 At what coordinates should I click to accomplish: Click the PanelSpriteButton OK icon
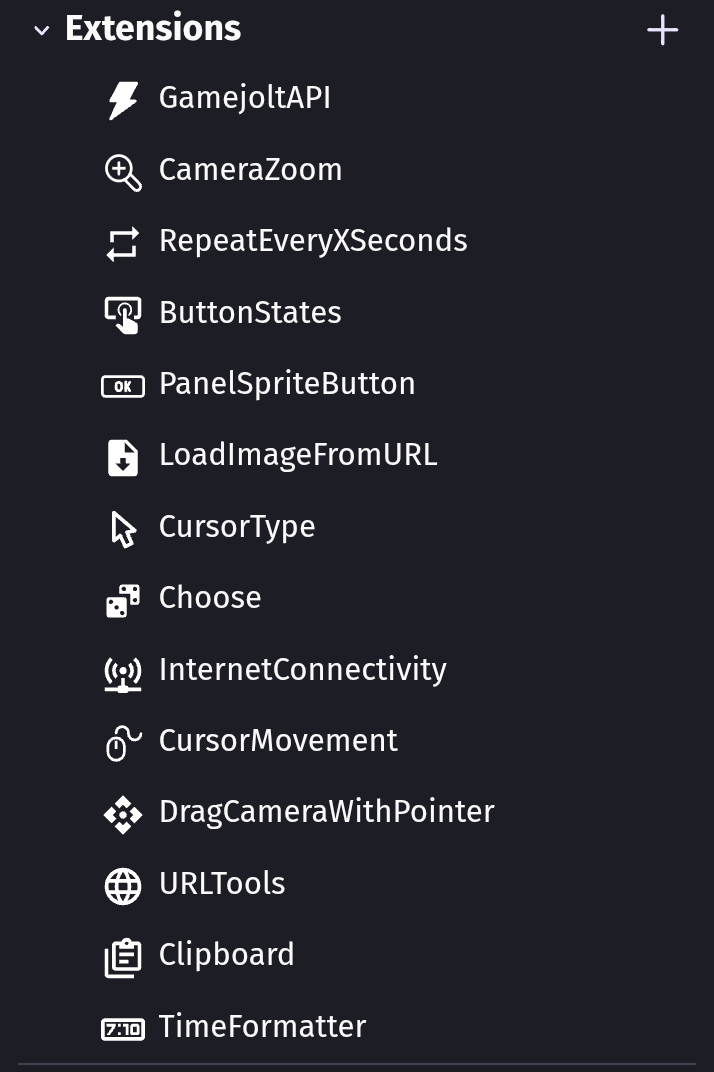(x=123, y=385)
